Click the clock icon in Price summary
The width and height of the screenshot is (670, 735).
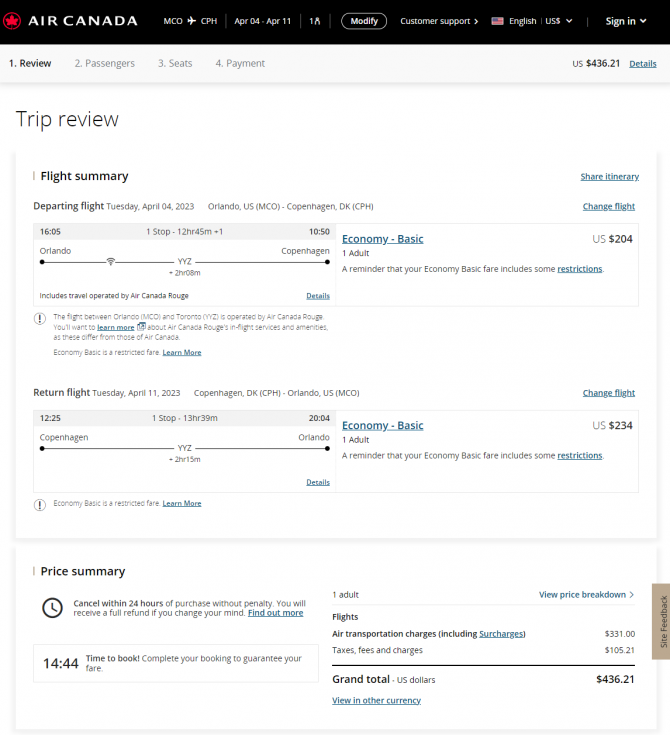[x=53, y=608]
